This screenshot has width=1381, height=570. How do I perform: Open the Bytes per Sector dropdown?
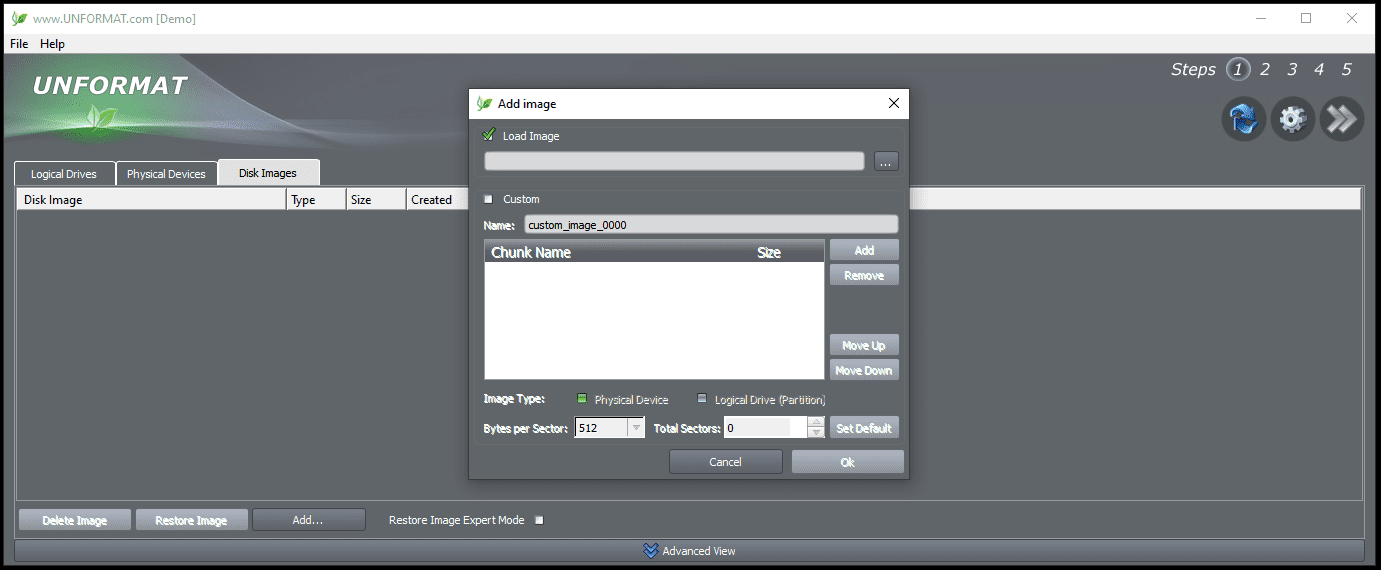tap(636, 428)
